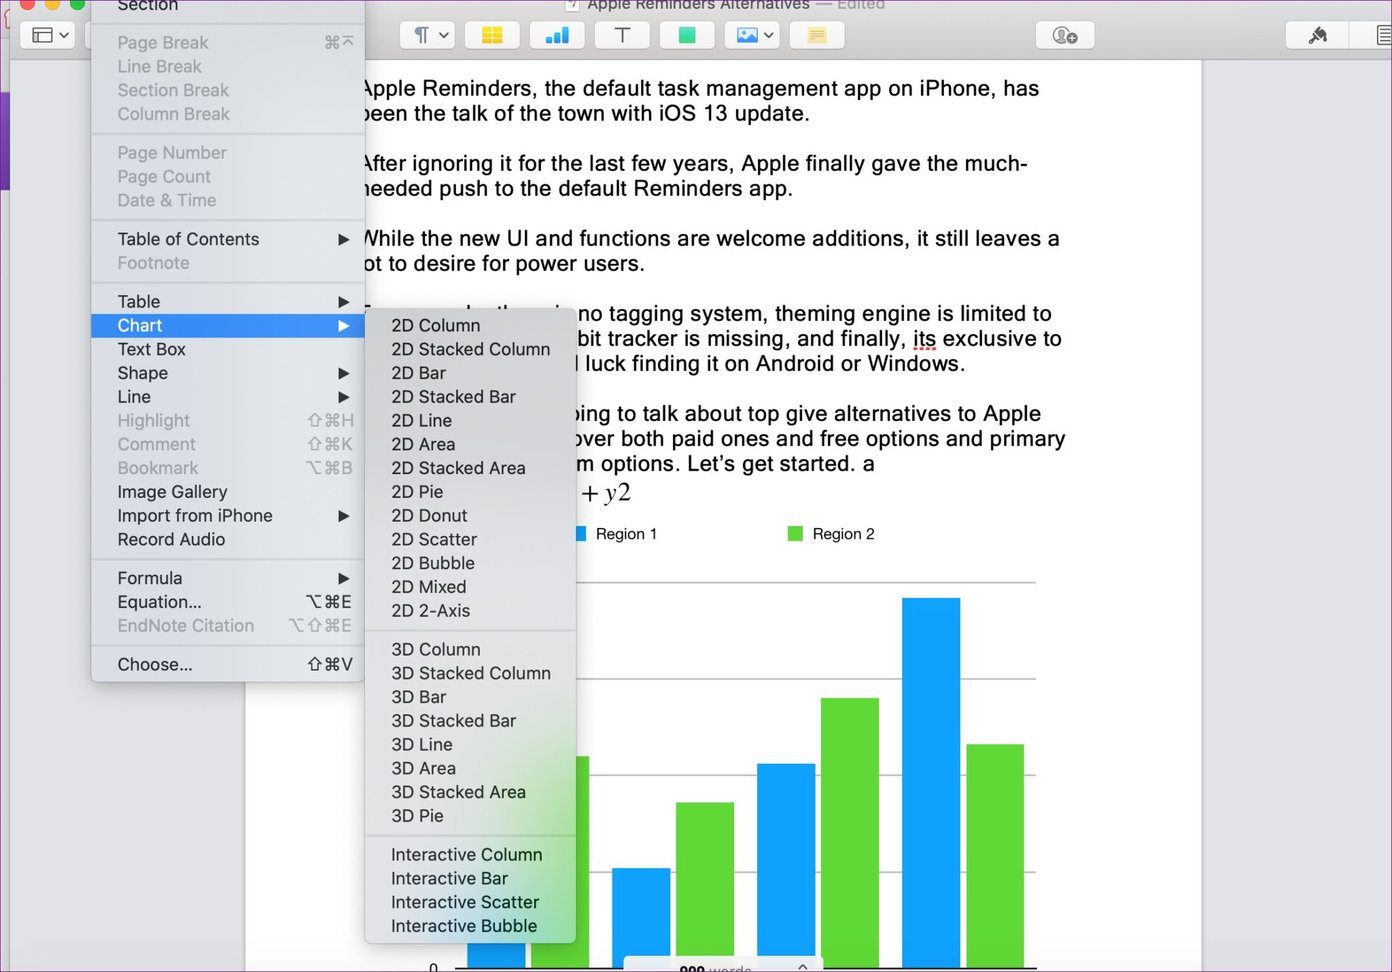Choose Image Gallery from Insert menu
The height and width of the screenshot is (972, 1392).
[227, 492]
